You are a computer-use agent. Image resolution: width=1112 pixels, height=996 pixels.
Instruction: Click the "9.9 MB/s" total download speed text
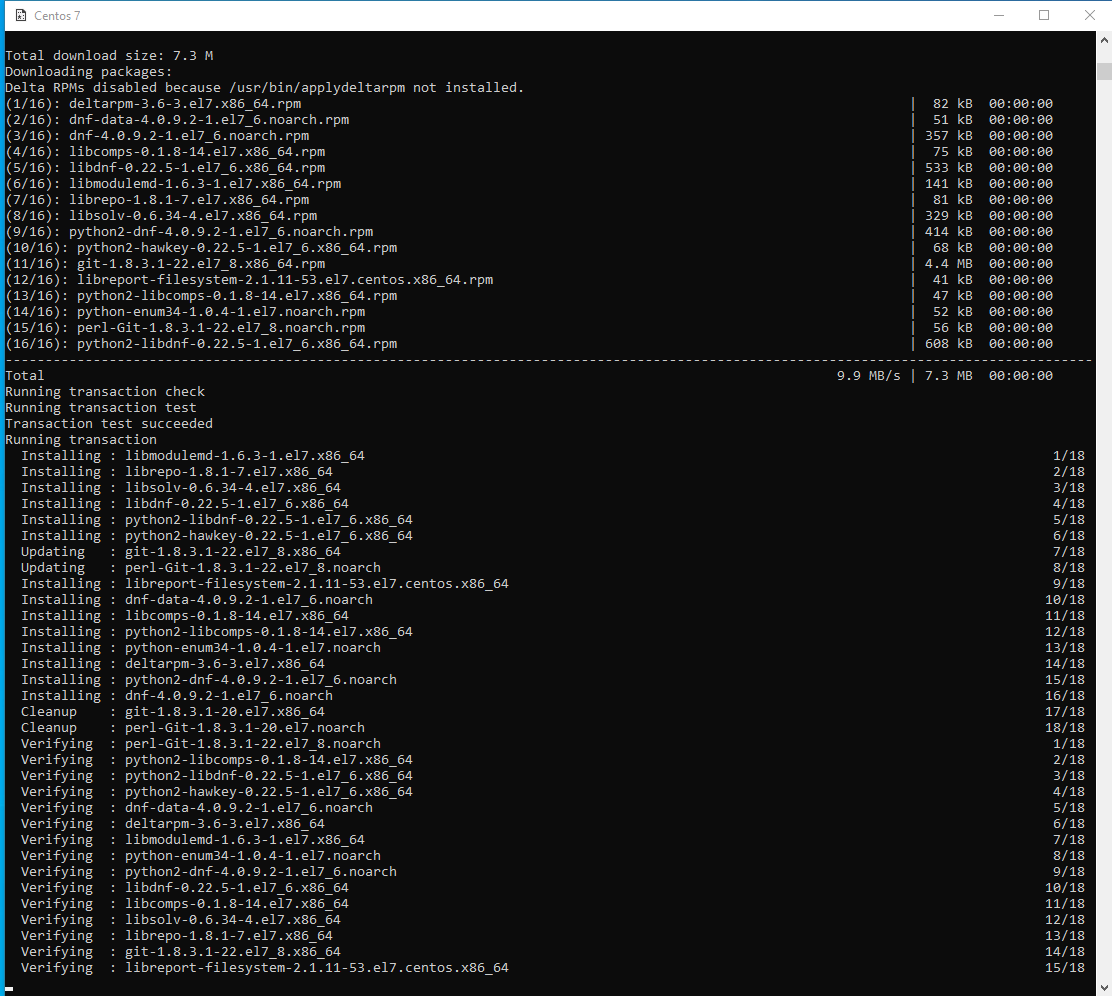[x=868, y=376]
